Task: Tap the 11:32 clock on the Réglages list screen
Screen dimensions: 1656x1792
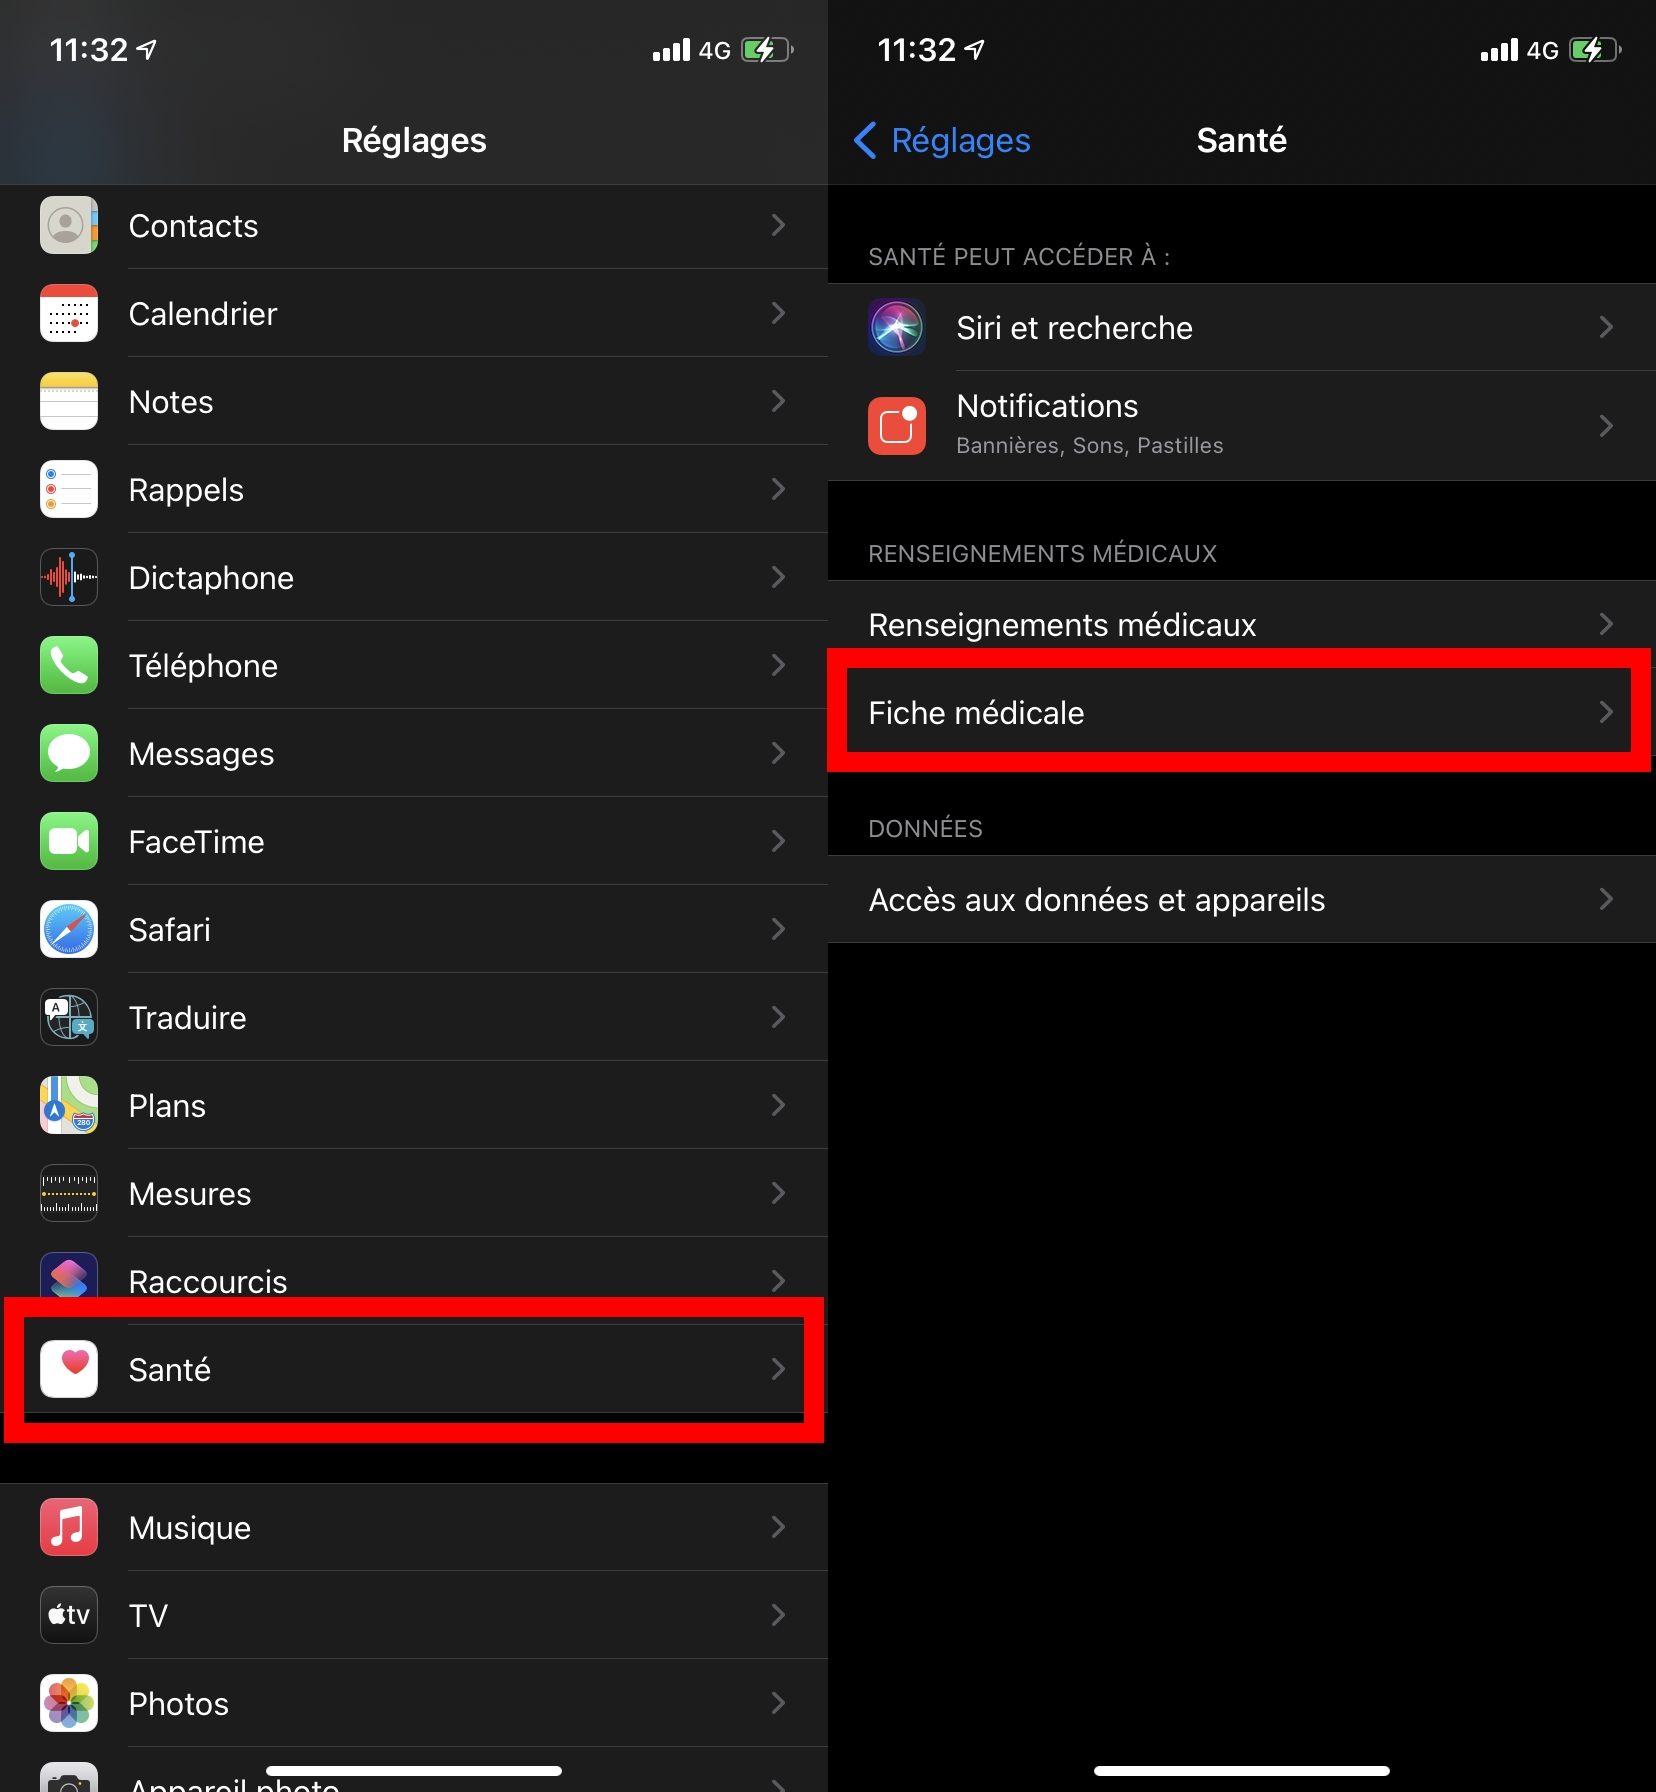Action: coord(89,50)
